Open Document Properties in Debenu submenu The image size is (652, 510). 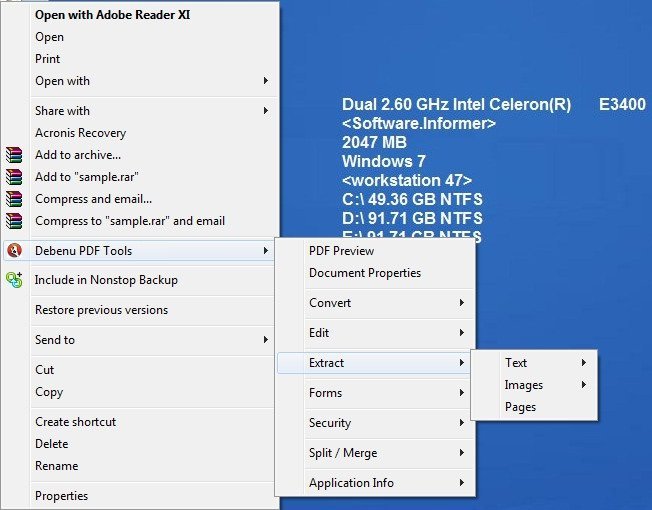(x=375, y=273)
